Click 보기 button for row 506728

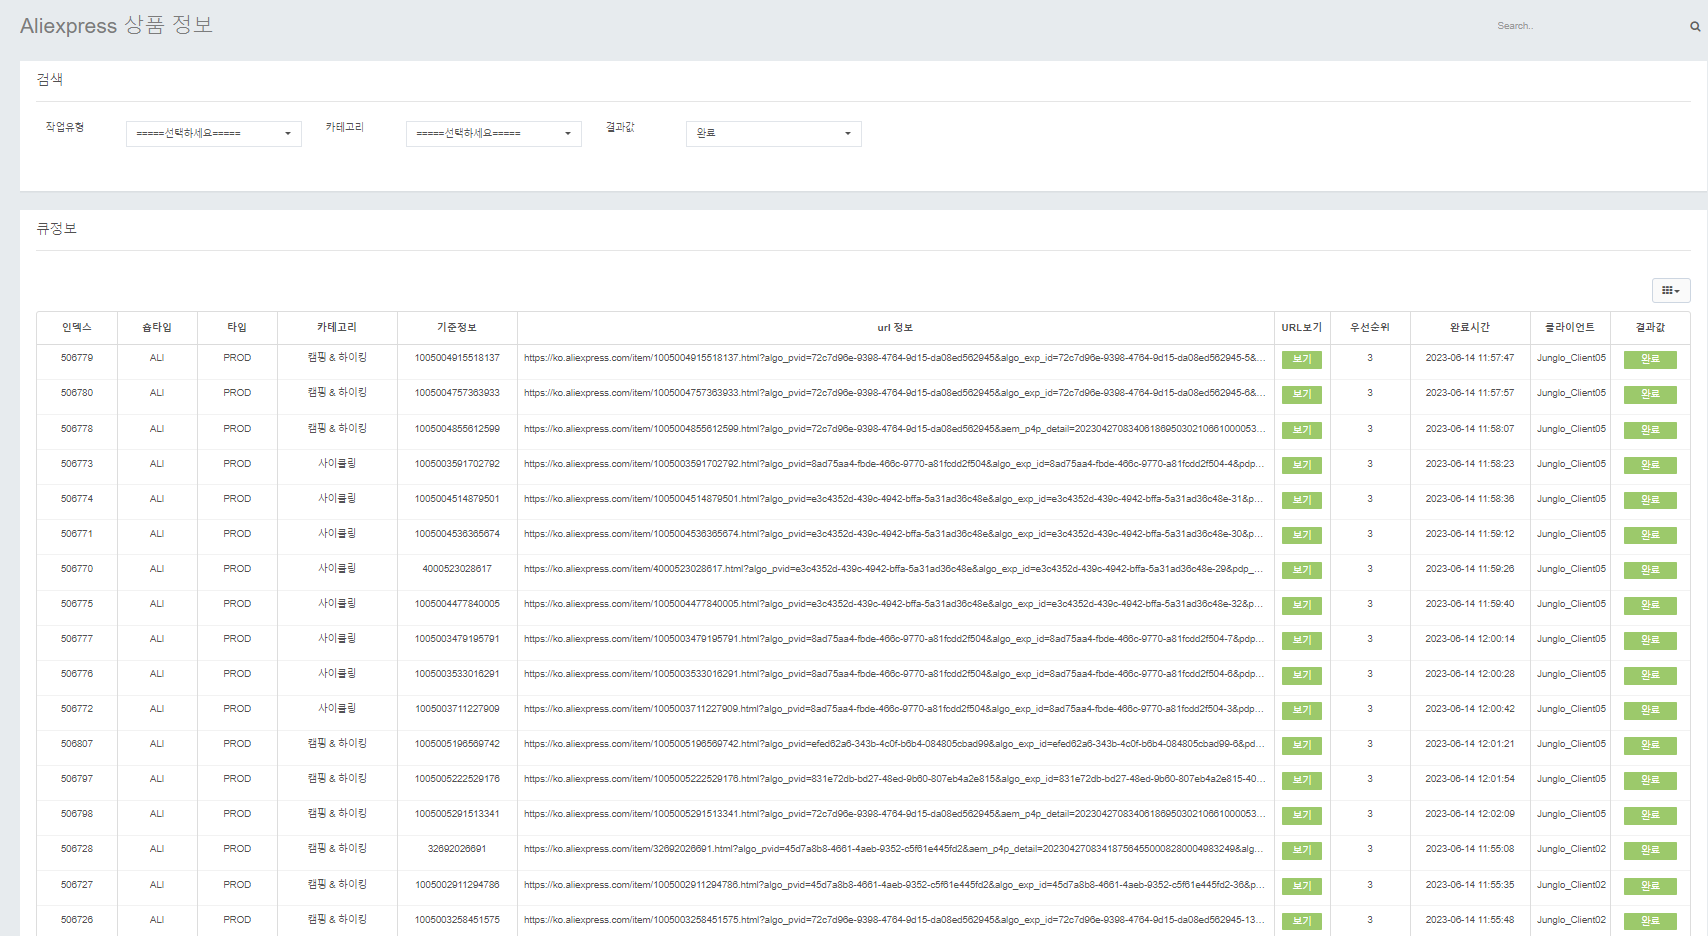click(1301, 850)
